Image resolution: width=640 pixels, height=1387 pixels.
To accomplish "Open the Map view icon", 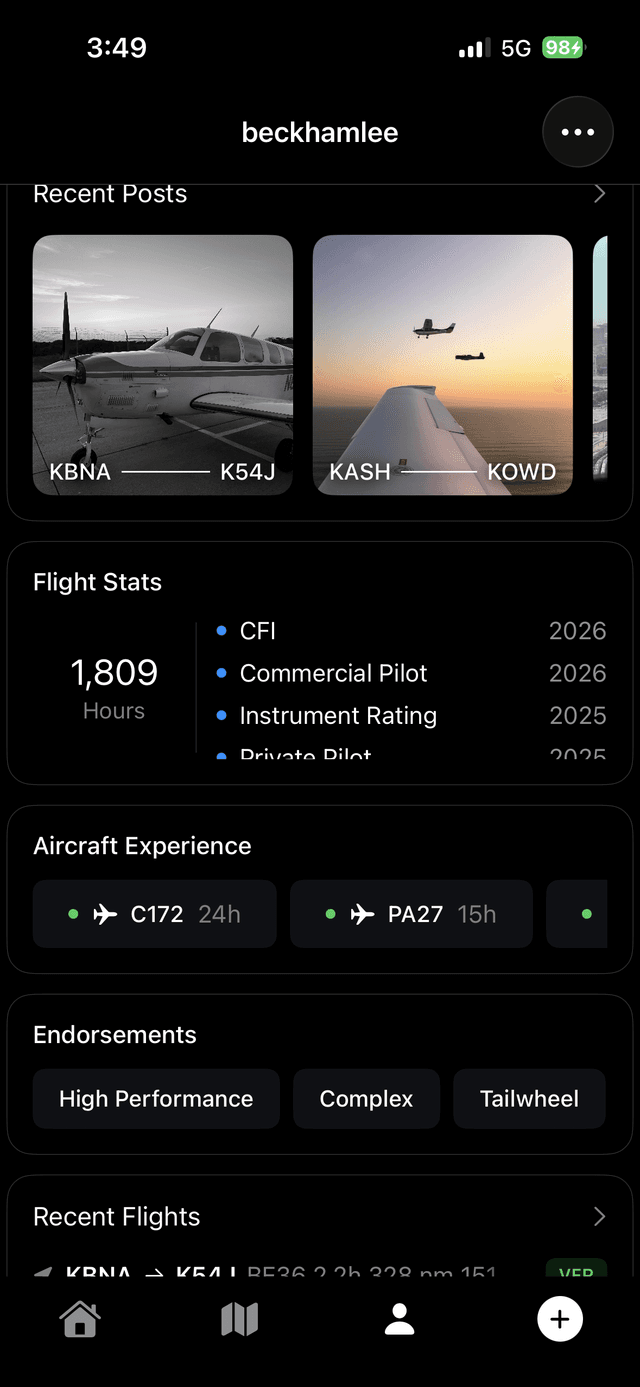I will point(240,1318).
